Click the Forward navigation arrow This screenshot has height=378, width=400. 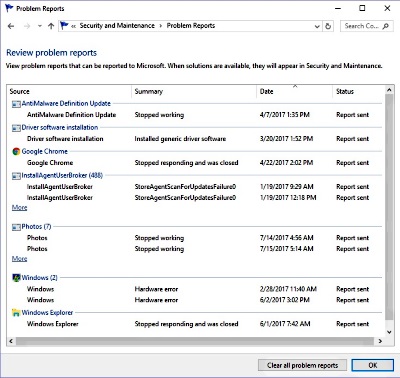pos(27,26)
